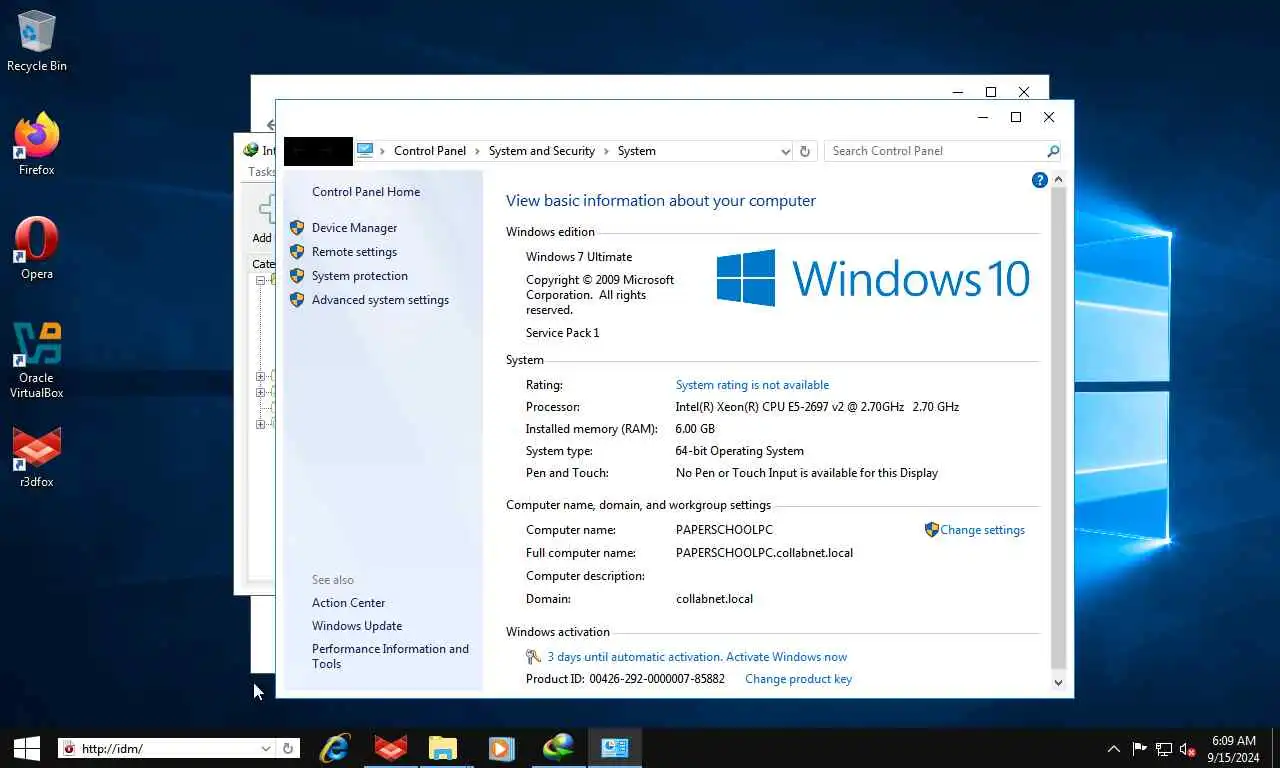This screenshot has height=768, width=1280.
Task: Open the muted volume tray icon
Action: click(1188, 748)
